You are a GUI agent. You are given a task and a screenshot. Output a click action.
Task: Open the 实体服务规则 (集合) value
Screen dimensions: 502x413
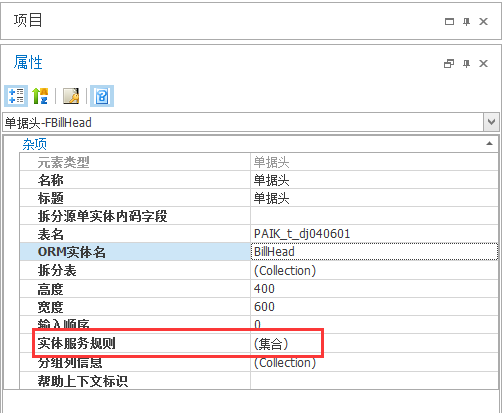(x=374, y=343)
